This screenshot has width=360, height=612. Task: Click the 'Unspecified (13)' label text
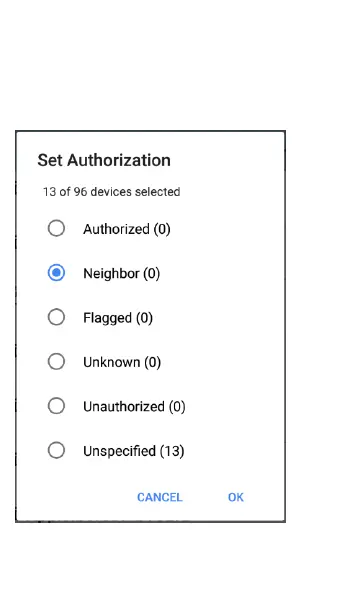click(x=134, y=452)
